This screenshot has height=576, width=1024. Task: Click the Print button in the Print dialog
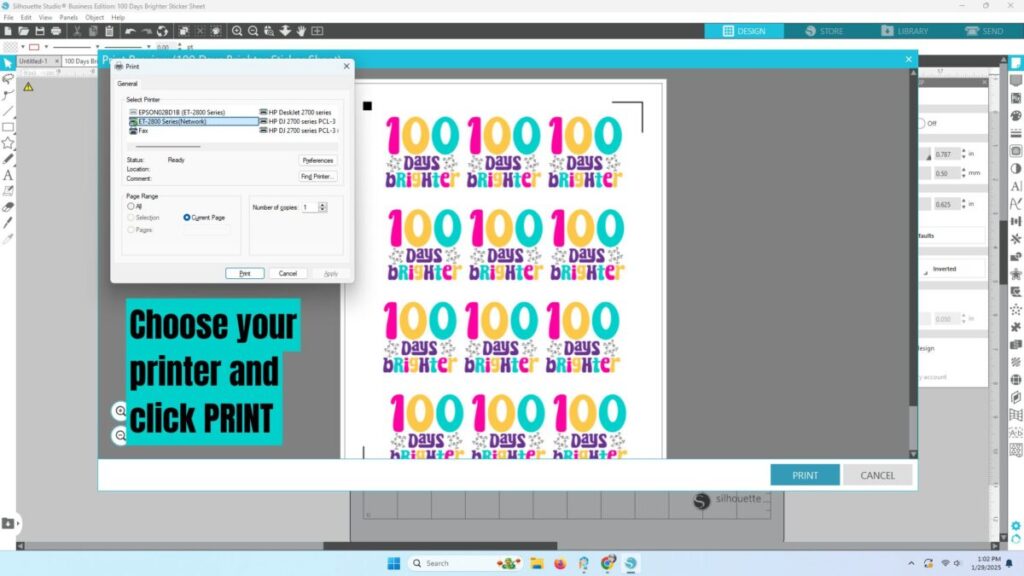(x=245, y=274)
